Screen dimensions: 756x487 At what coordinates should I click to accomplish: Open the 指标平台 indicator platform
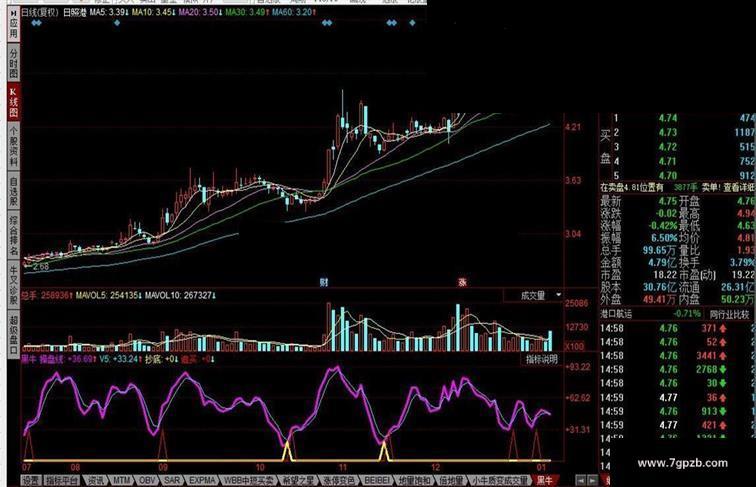click(62, 480)
